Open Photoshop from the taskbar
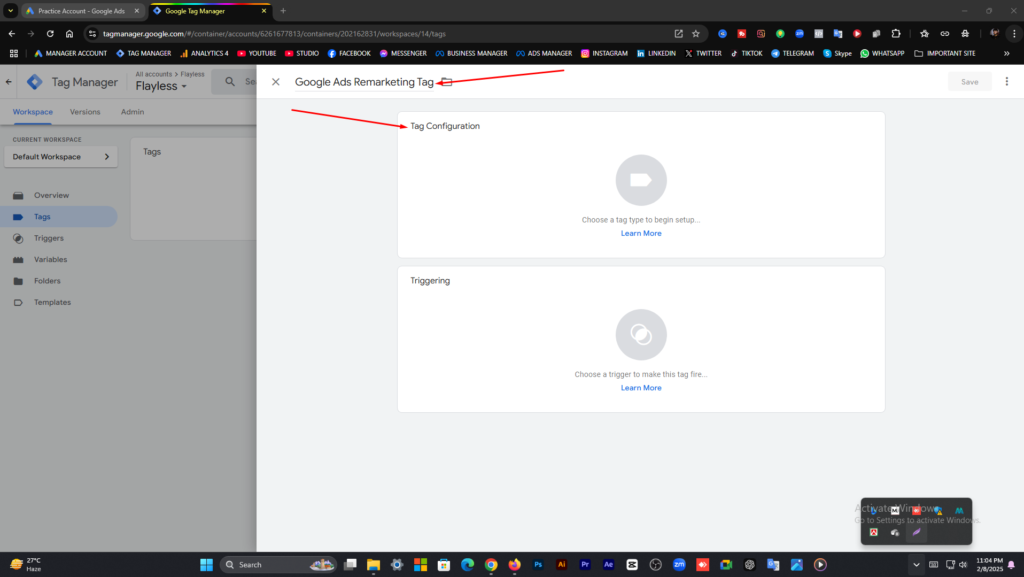This screenshot has width=1024, height=577. tap(538, 565)
